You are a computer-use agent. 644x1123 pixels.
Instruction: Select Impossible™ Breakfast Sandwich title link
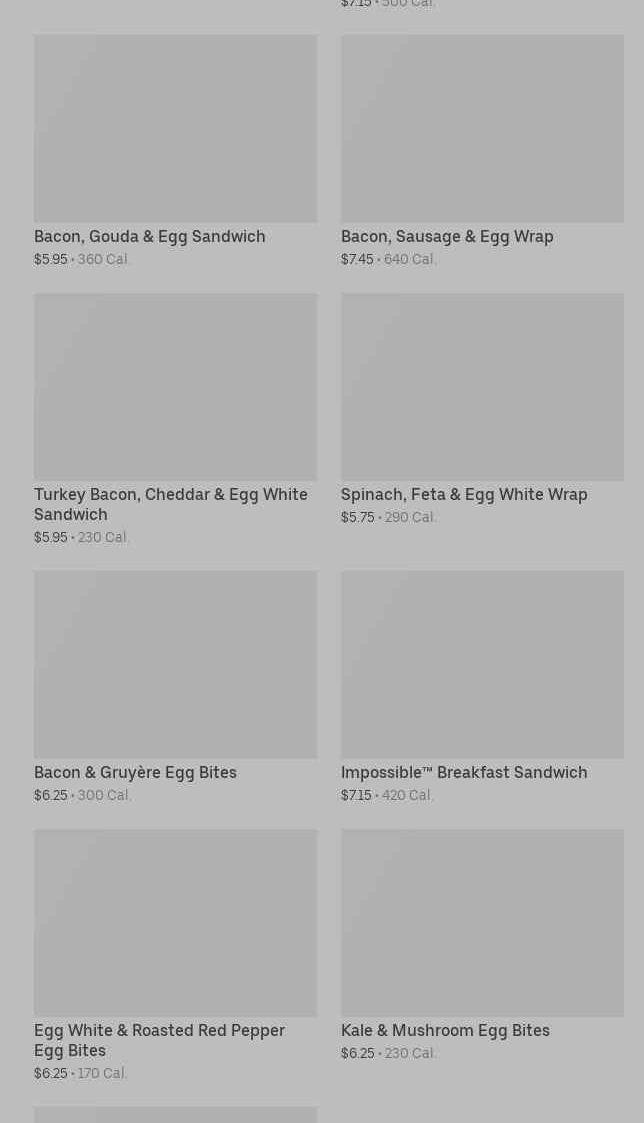(464, 772)
